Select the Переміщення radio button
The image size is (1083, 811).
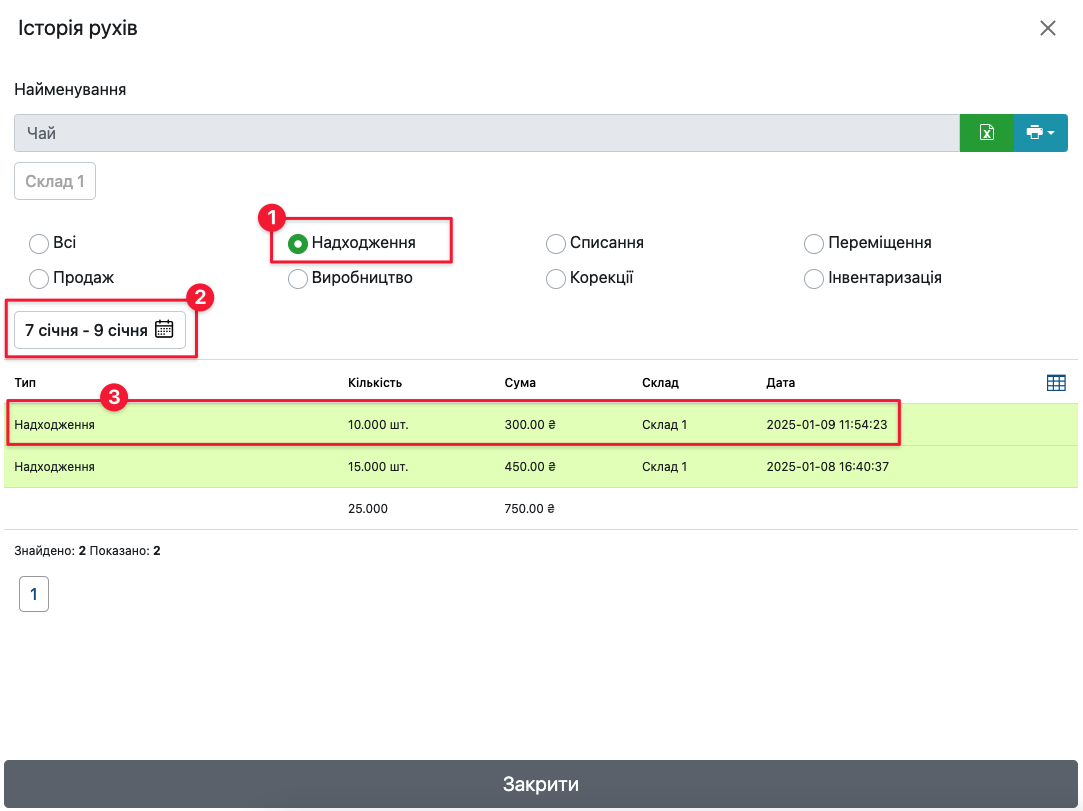814,244
